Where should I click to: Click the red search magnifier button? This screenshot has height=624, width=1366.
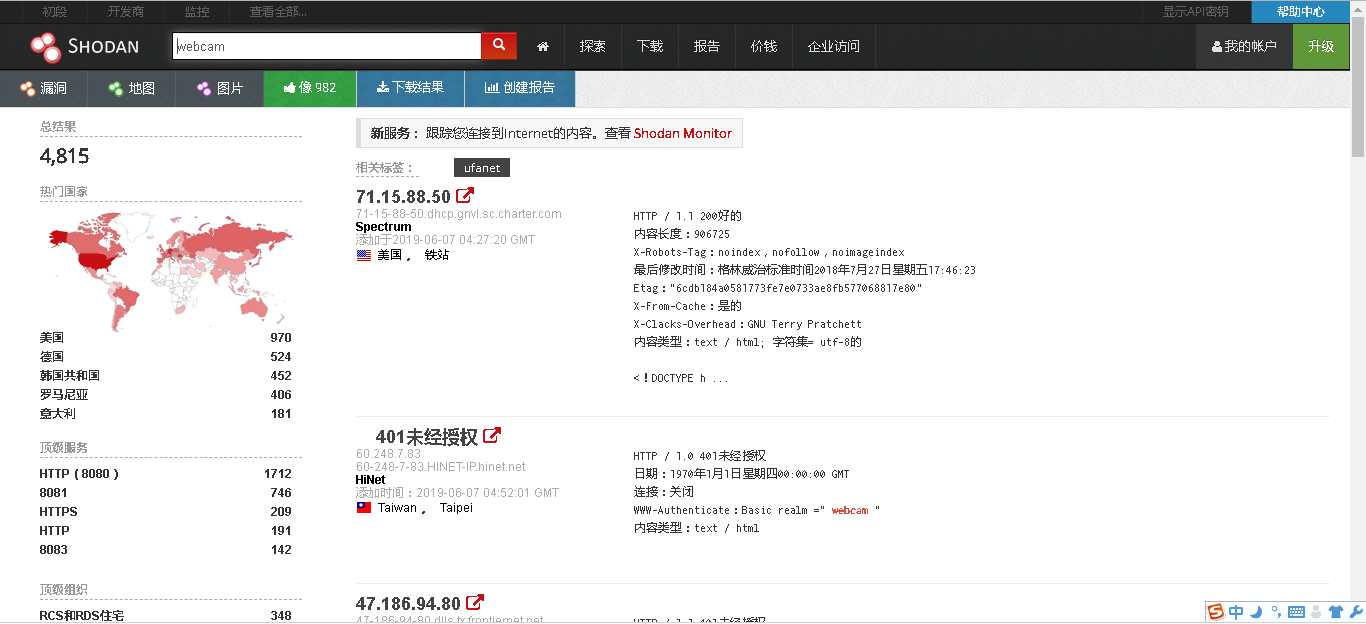pos(499,46)
